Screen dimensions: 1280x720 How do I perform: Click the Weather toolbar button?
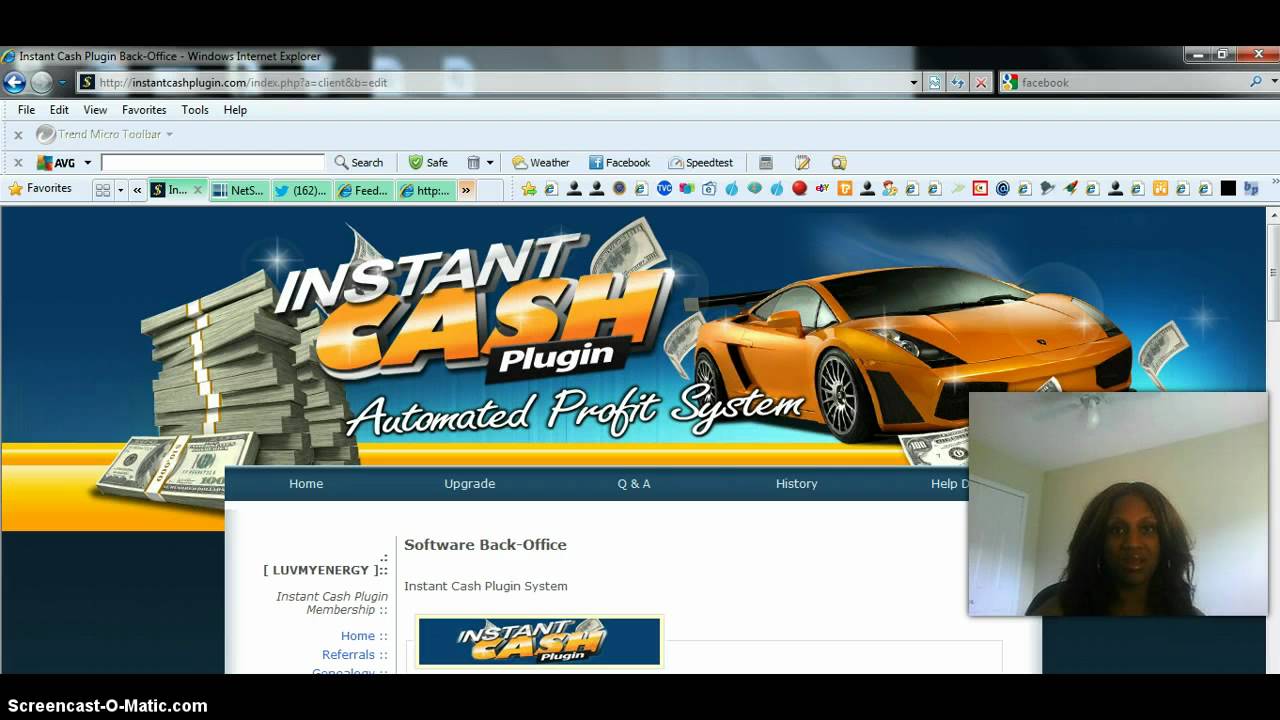541,163
